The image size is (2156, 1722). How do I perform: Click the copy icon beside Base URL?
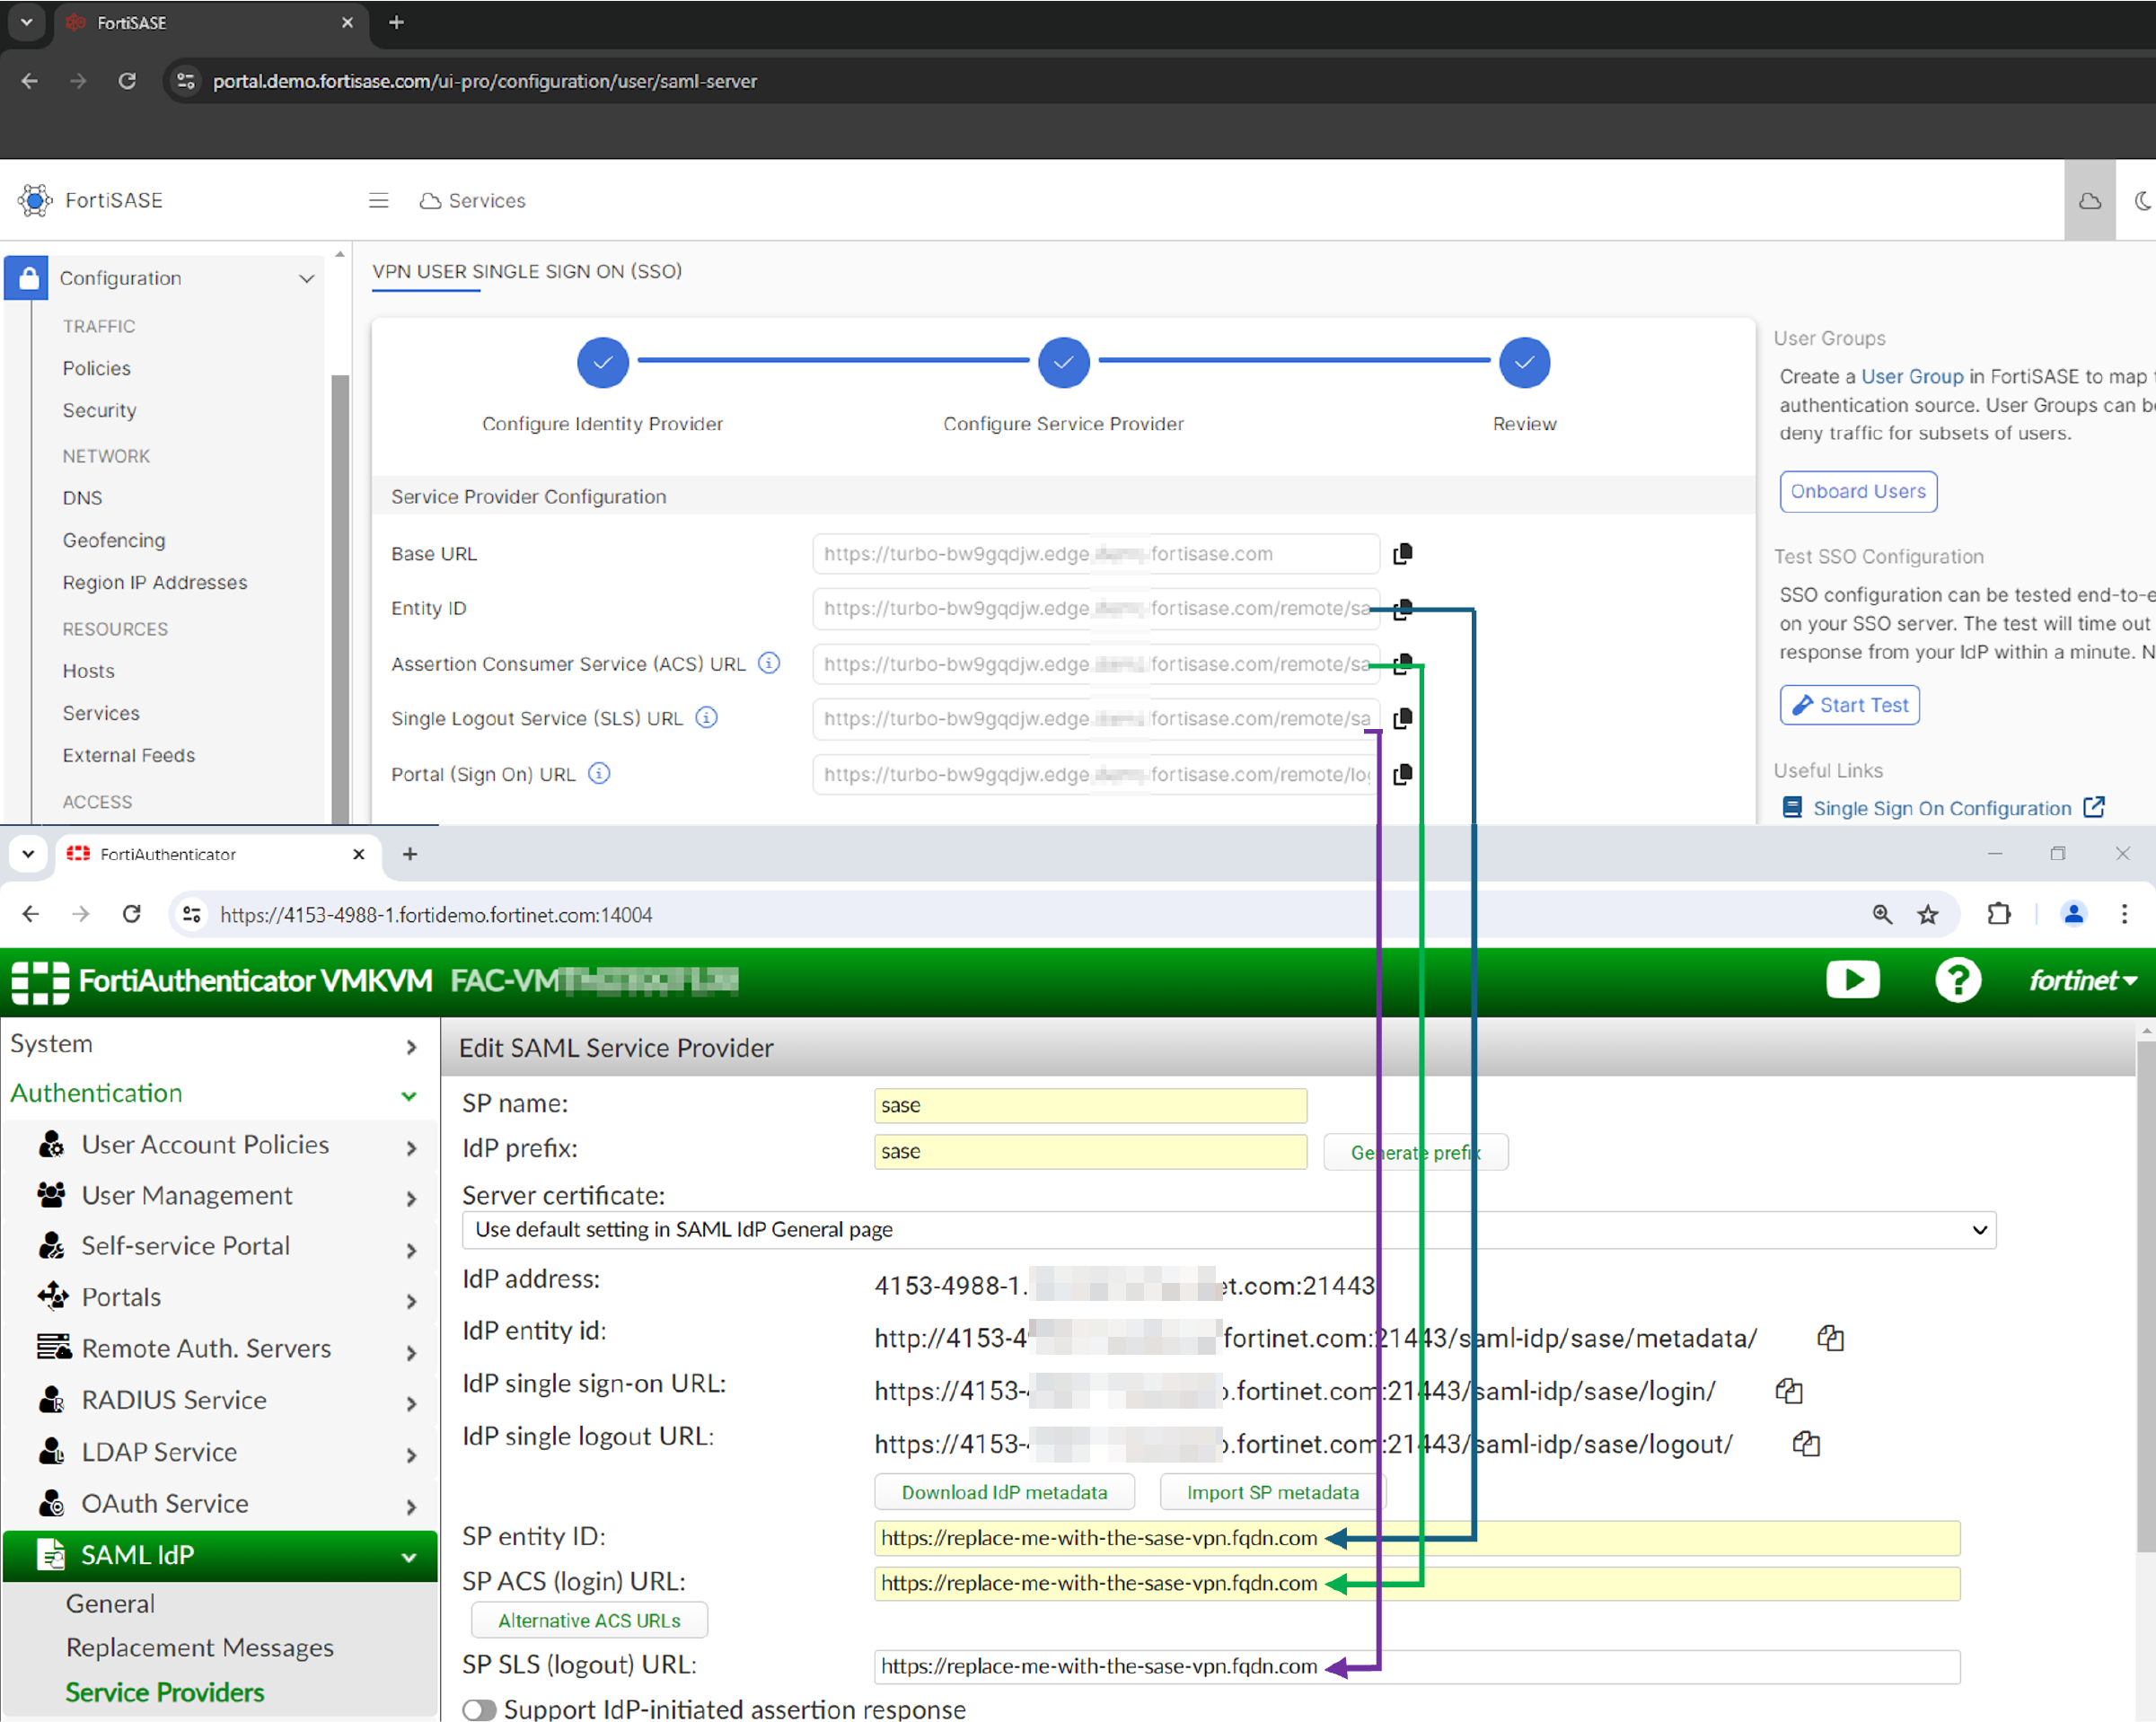1403,553
